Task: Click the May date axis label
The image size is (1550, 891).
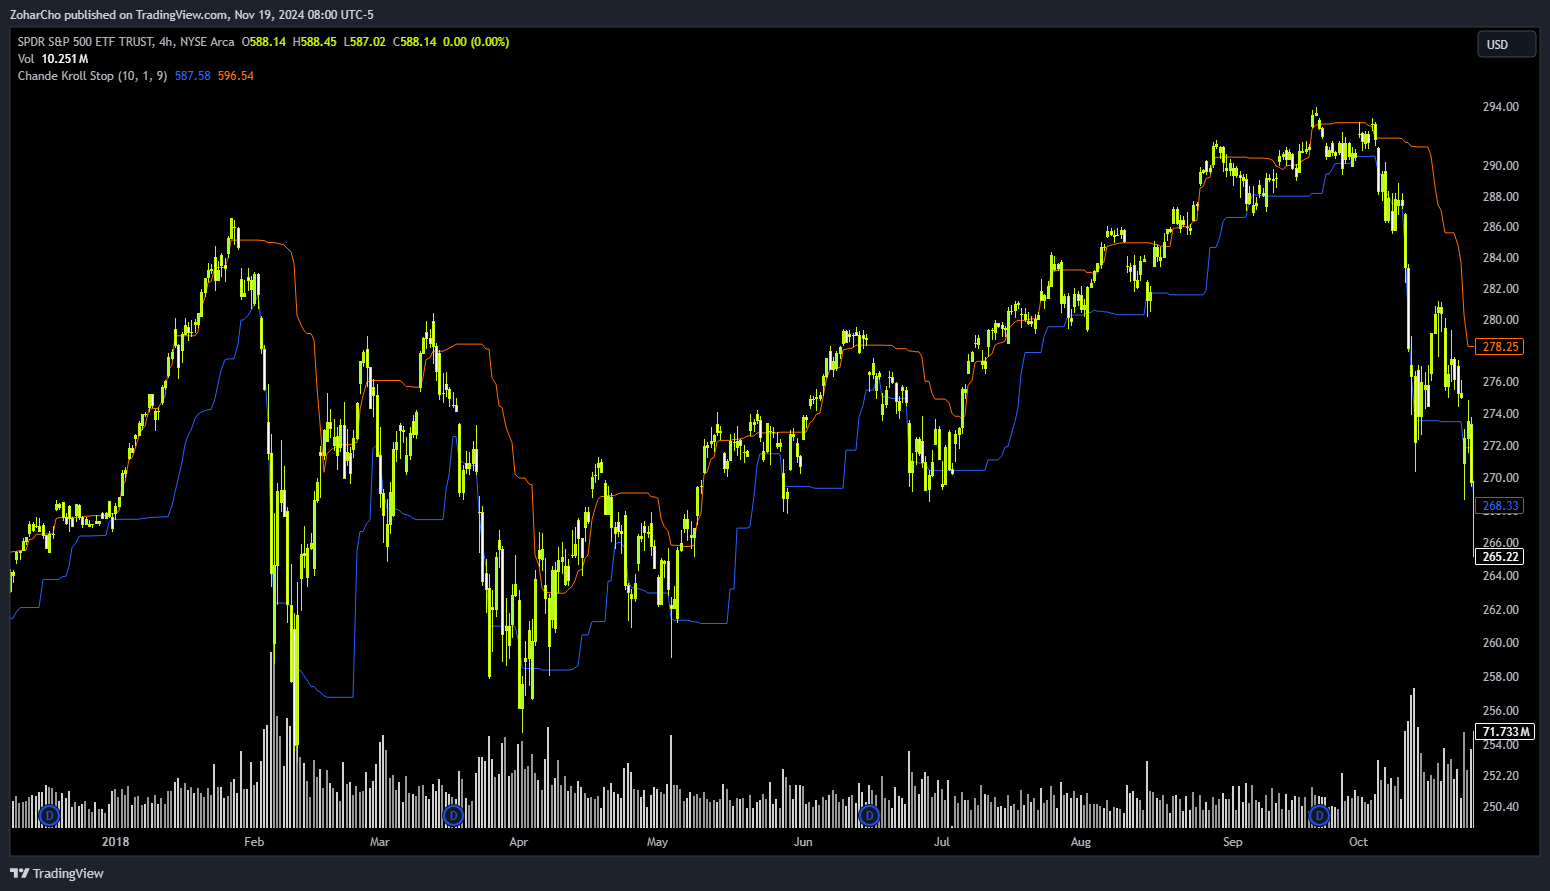Action: (657, 842)
